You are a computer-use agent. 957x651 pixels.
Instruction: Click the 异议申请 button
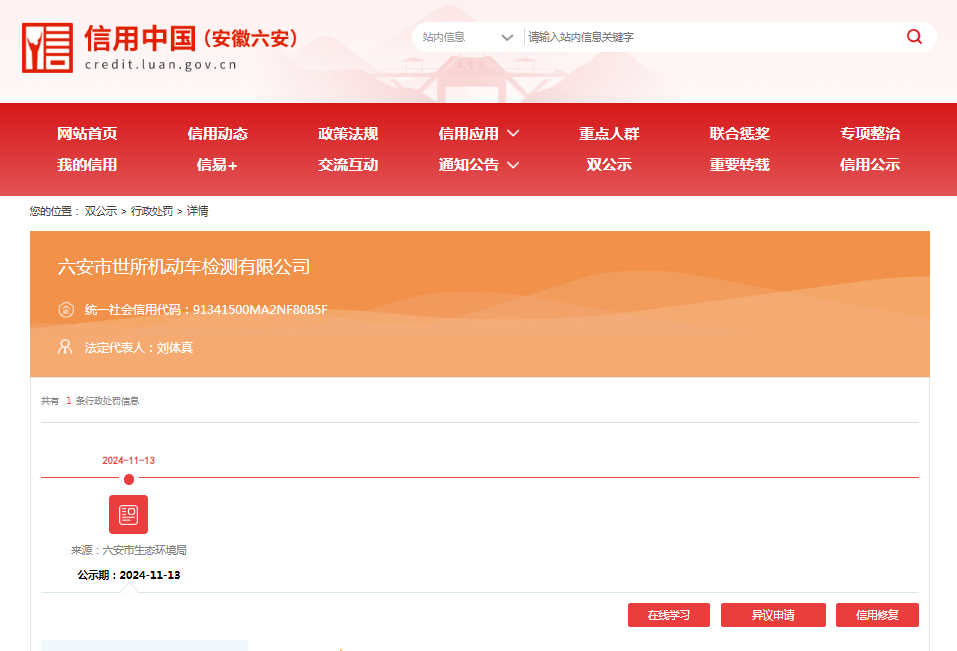coord(773,615)
